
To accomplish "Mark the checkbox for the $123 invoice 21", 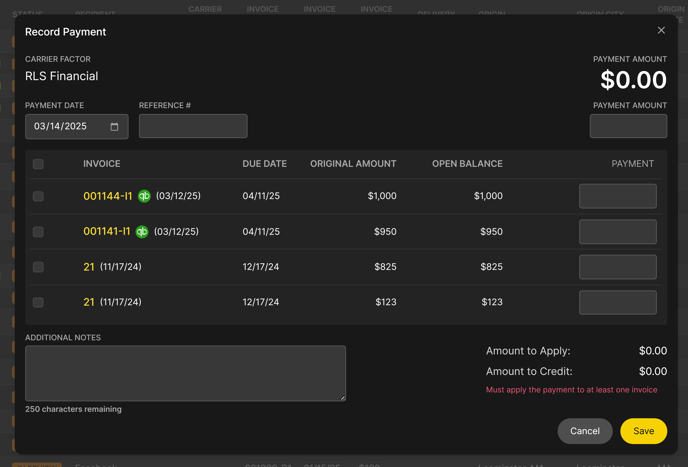I will 38,302.
